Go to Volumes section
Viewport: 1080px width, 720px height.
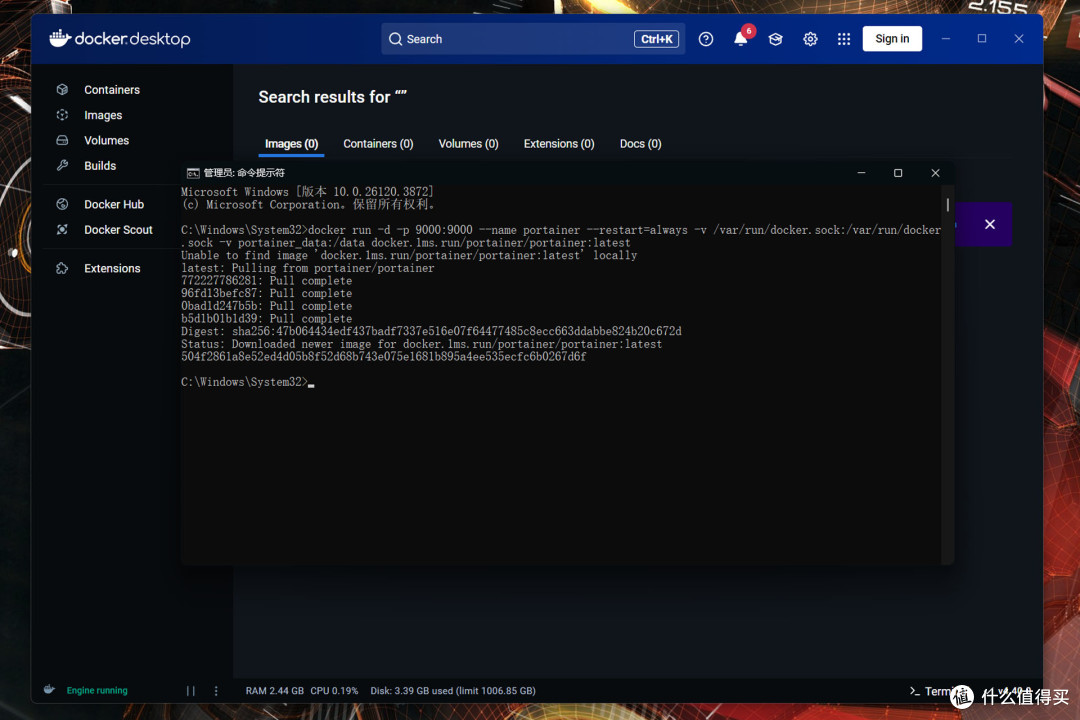[106, 141]
